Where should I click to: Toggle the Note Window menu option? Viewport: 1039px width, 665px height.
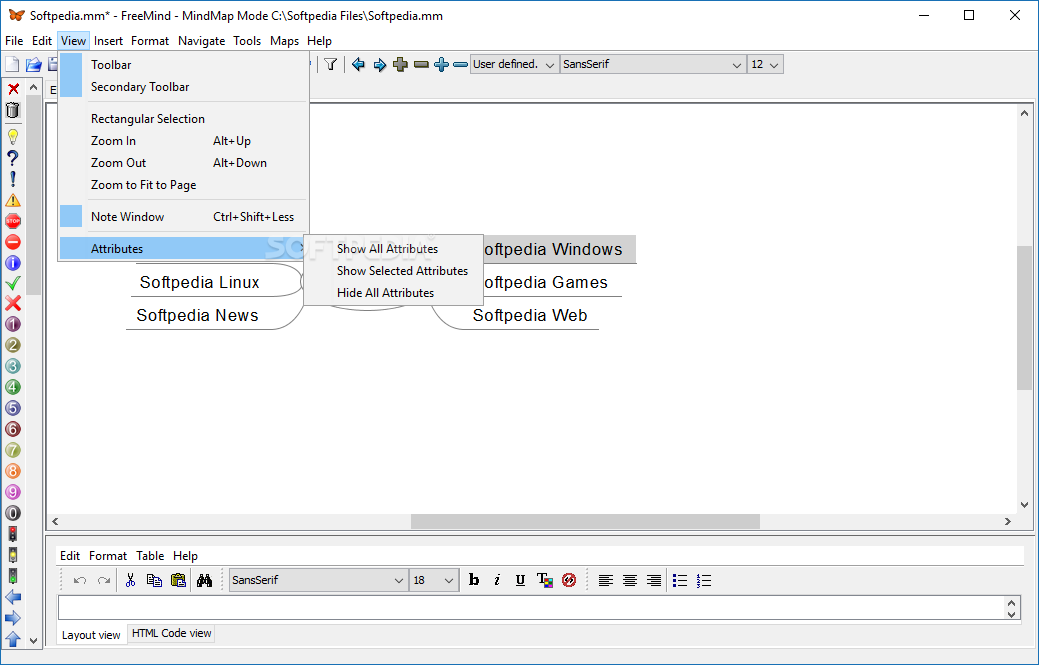click(x=183, y=217)
